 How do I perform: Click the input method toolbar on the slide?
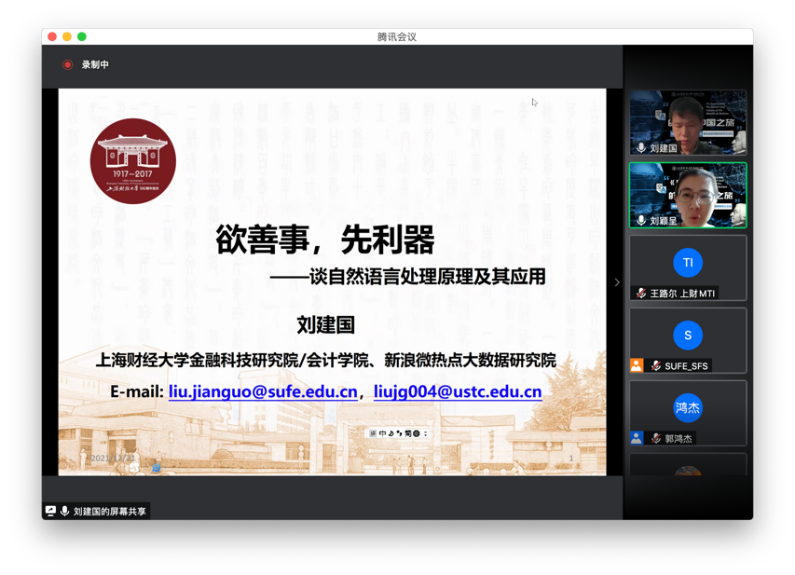click(398, 433)
